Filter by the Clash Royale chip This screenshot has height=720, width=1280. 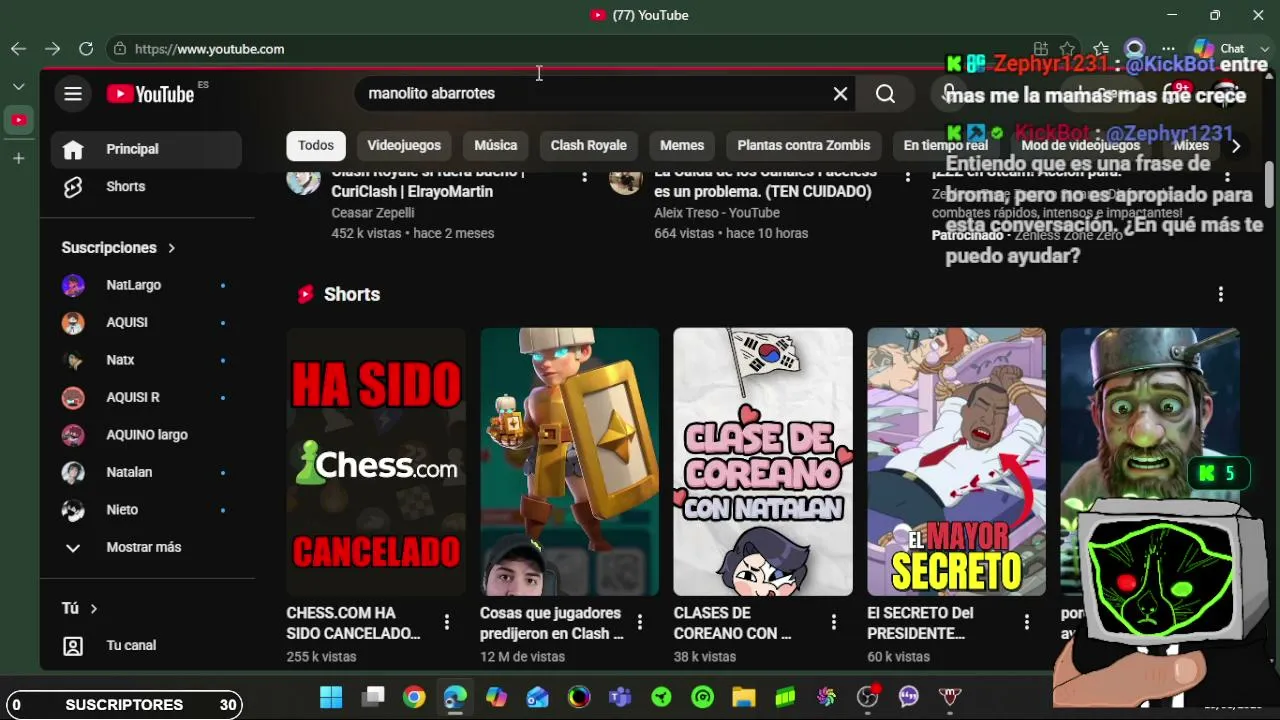(x=589, y=145)
